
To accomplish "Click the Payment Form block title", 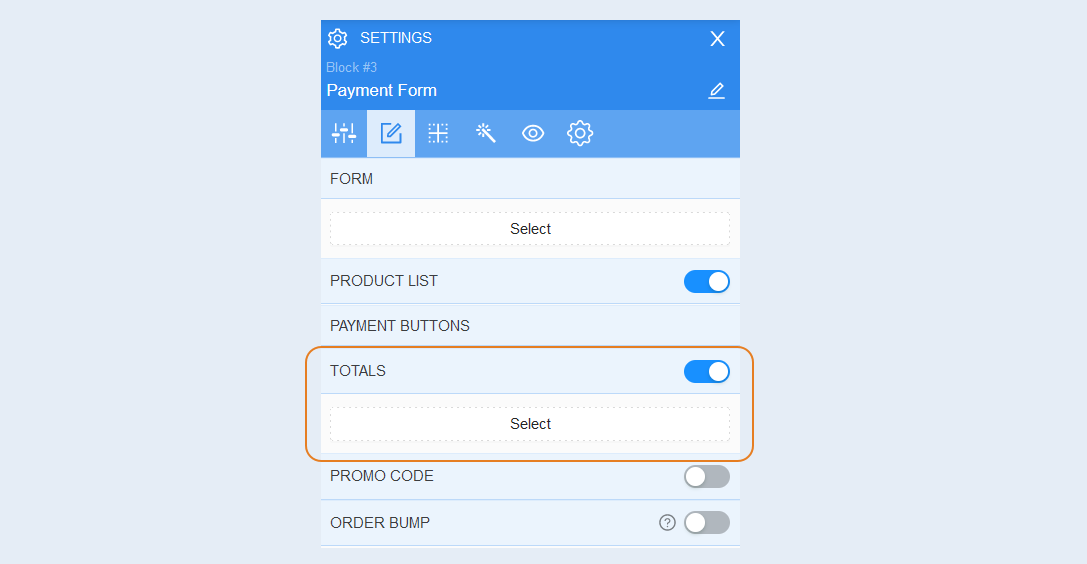I will [382, 91].
